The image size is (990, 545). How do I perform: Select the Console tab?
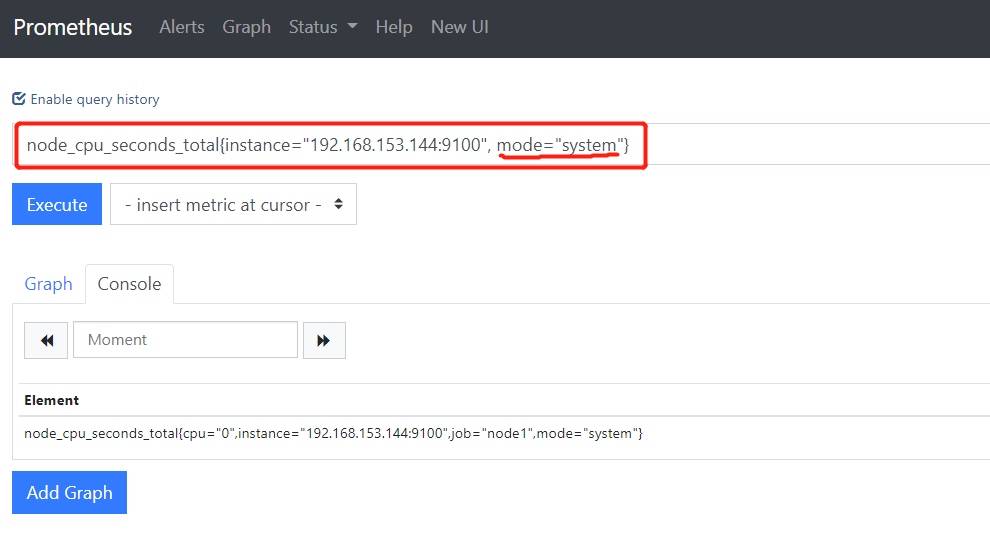[129, 284]
